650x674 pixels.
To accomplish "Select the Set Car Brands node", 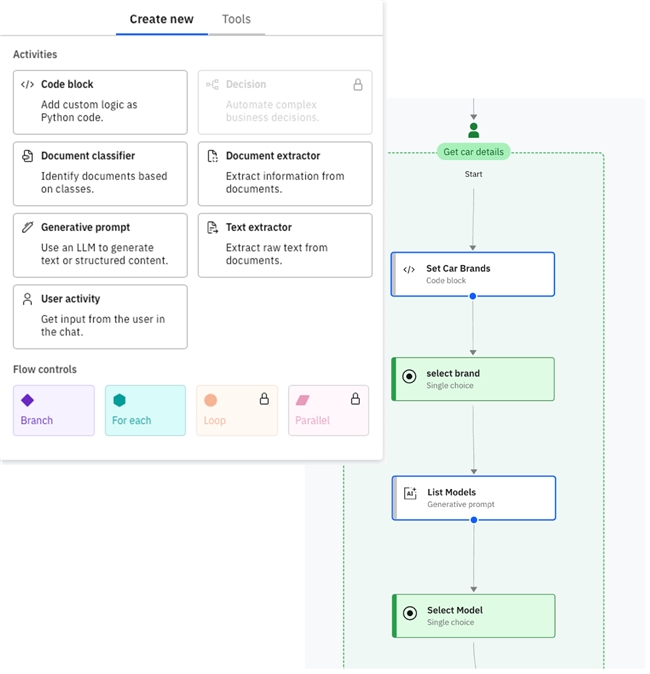I will coord(473,274).
